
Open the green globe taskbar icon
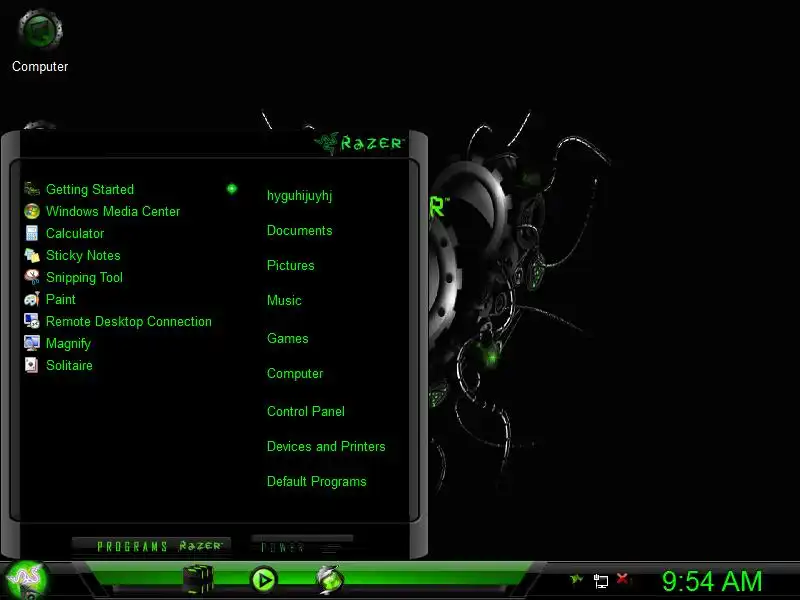tap(330, 579)
